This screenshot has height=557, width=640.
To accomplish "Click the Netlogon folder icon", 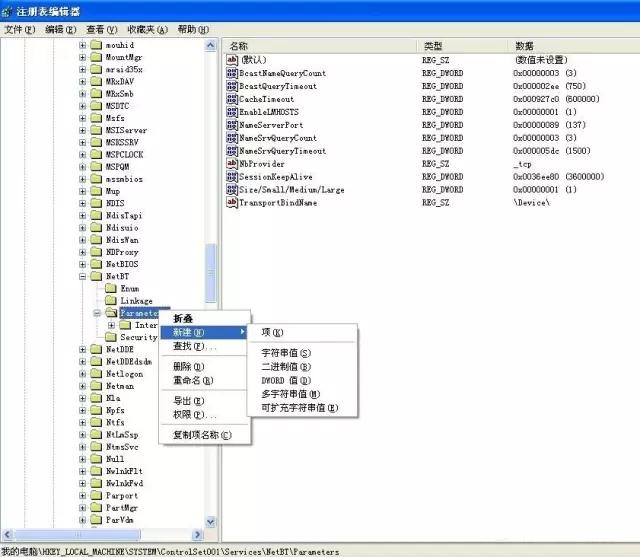I will [x=96, y=373].
